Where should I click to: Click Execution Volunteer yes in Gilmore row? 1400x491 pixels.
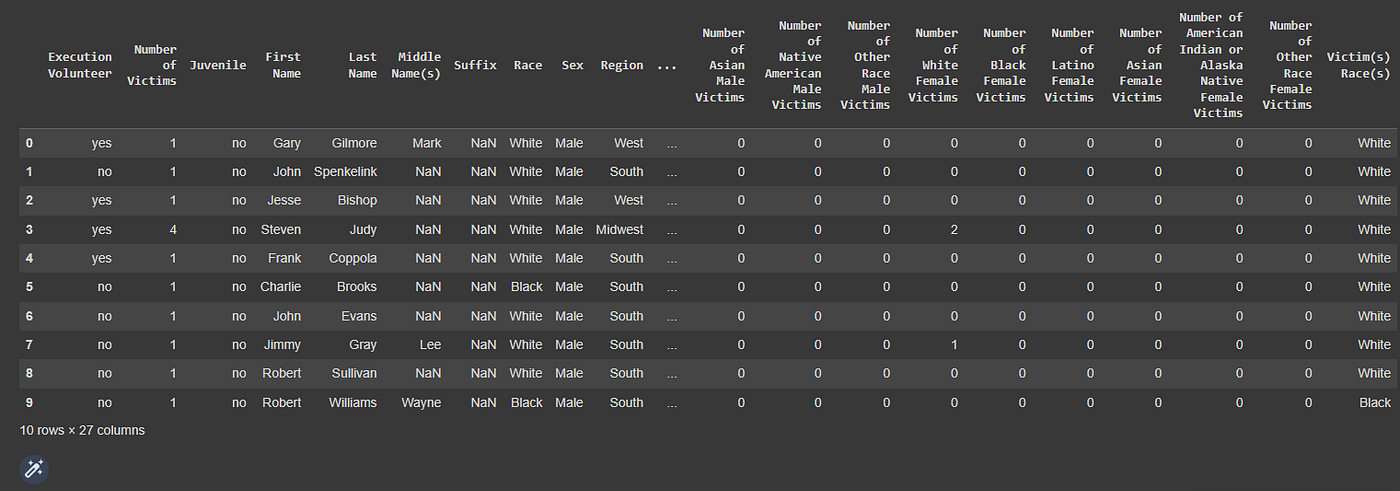click(102, 143)
